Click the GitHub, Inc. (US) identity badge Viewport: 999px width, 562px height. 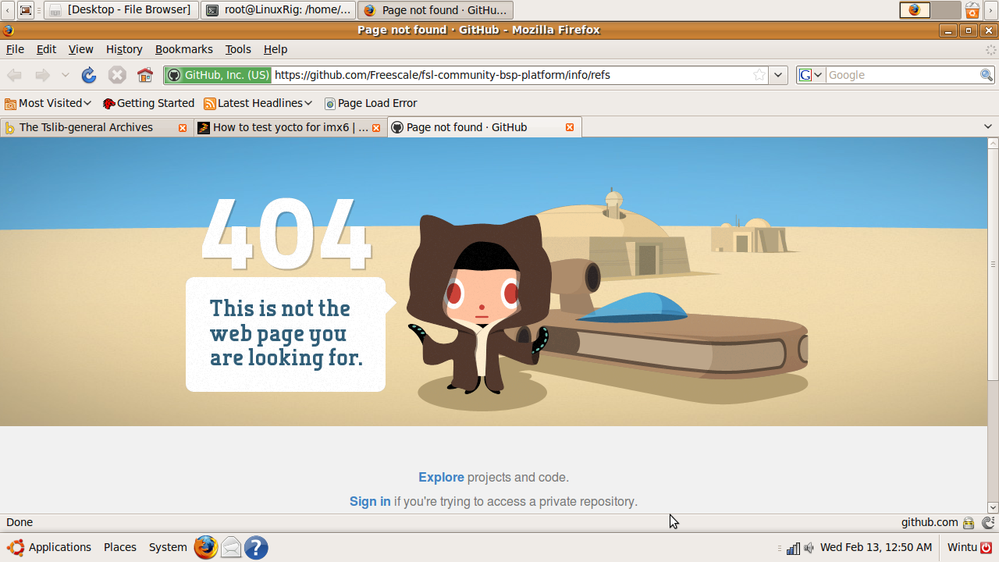pyautogui.click(x=219, y=75)
